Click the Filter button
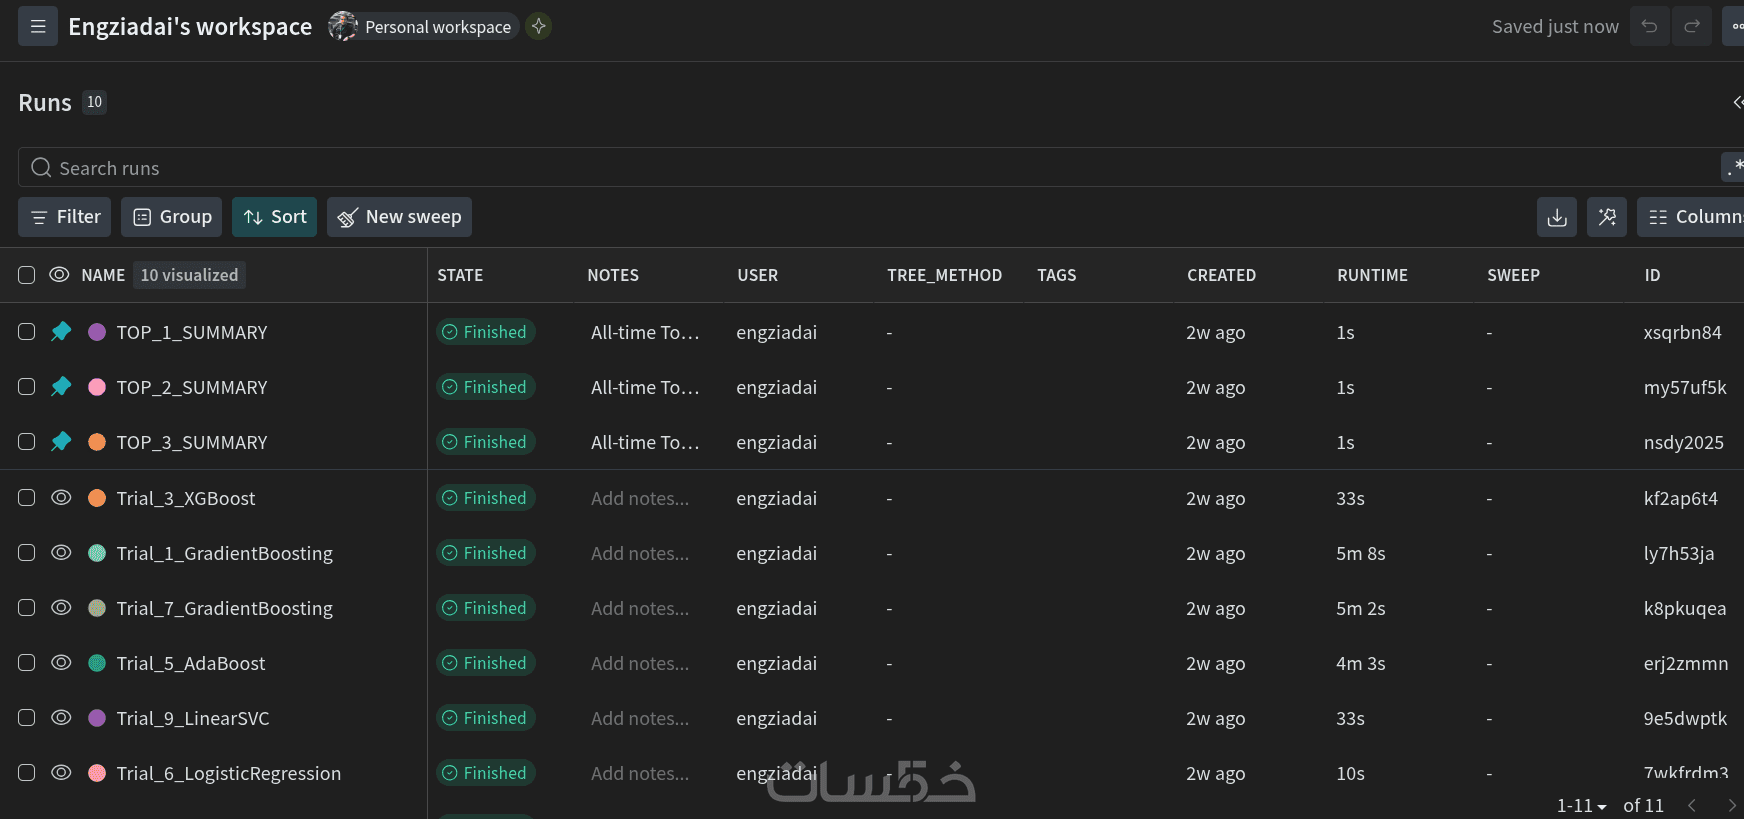 coord(65,217)
